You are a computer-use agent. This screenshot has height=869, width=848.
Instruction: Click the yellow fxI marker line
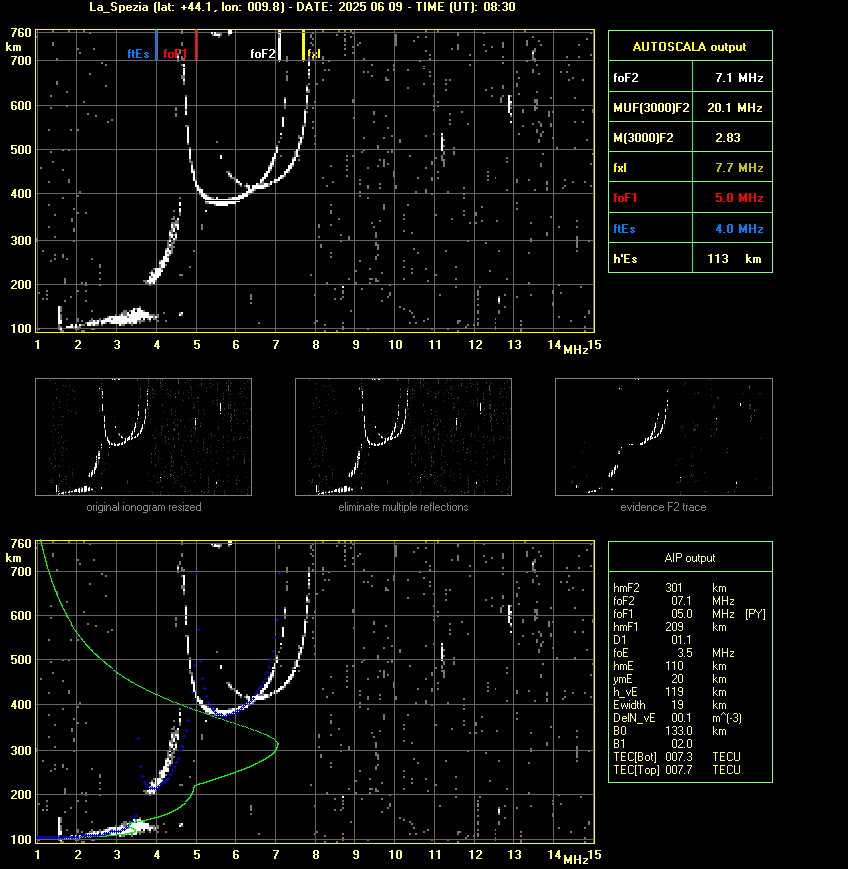pos(303,45)
